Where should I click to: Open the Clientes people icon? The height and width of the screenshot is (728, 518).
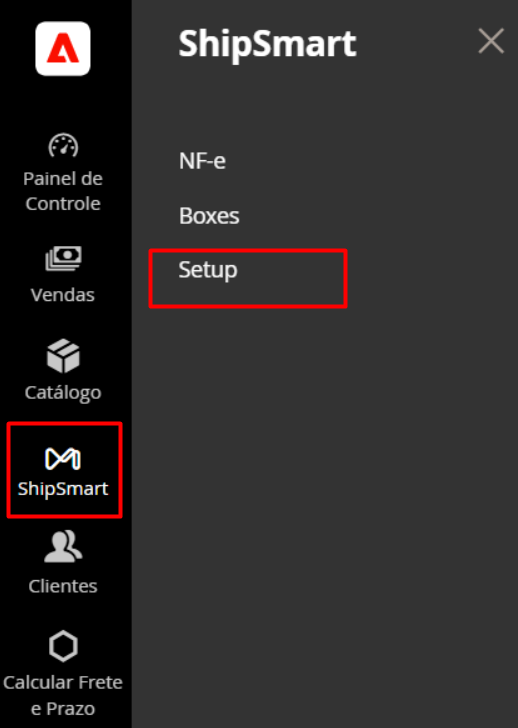click(63, 546)
